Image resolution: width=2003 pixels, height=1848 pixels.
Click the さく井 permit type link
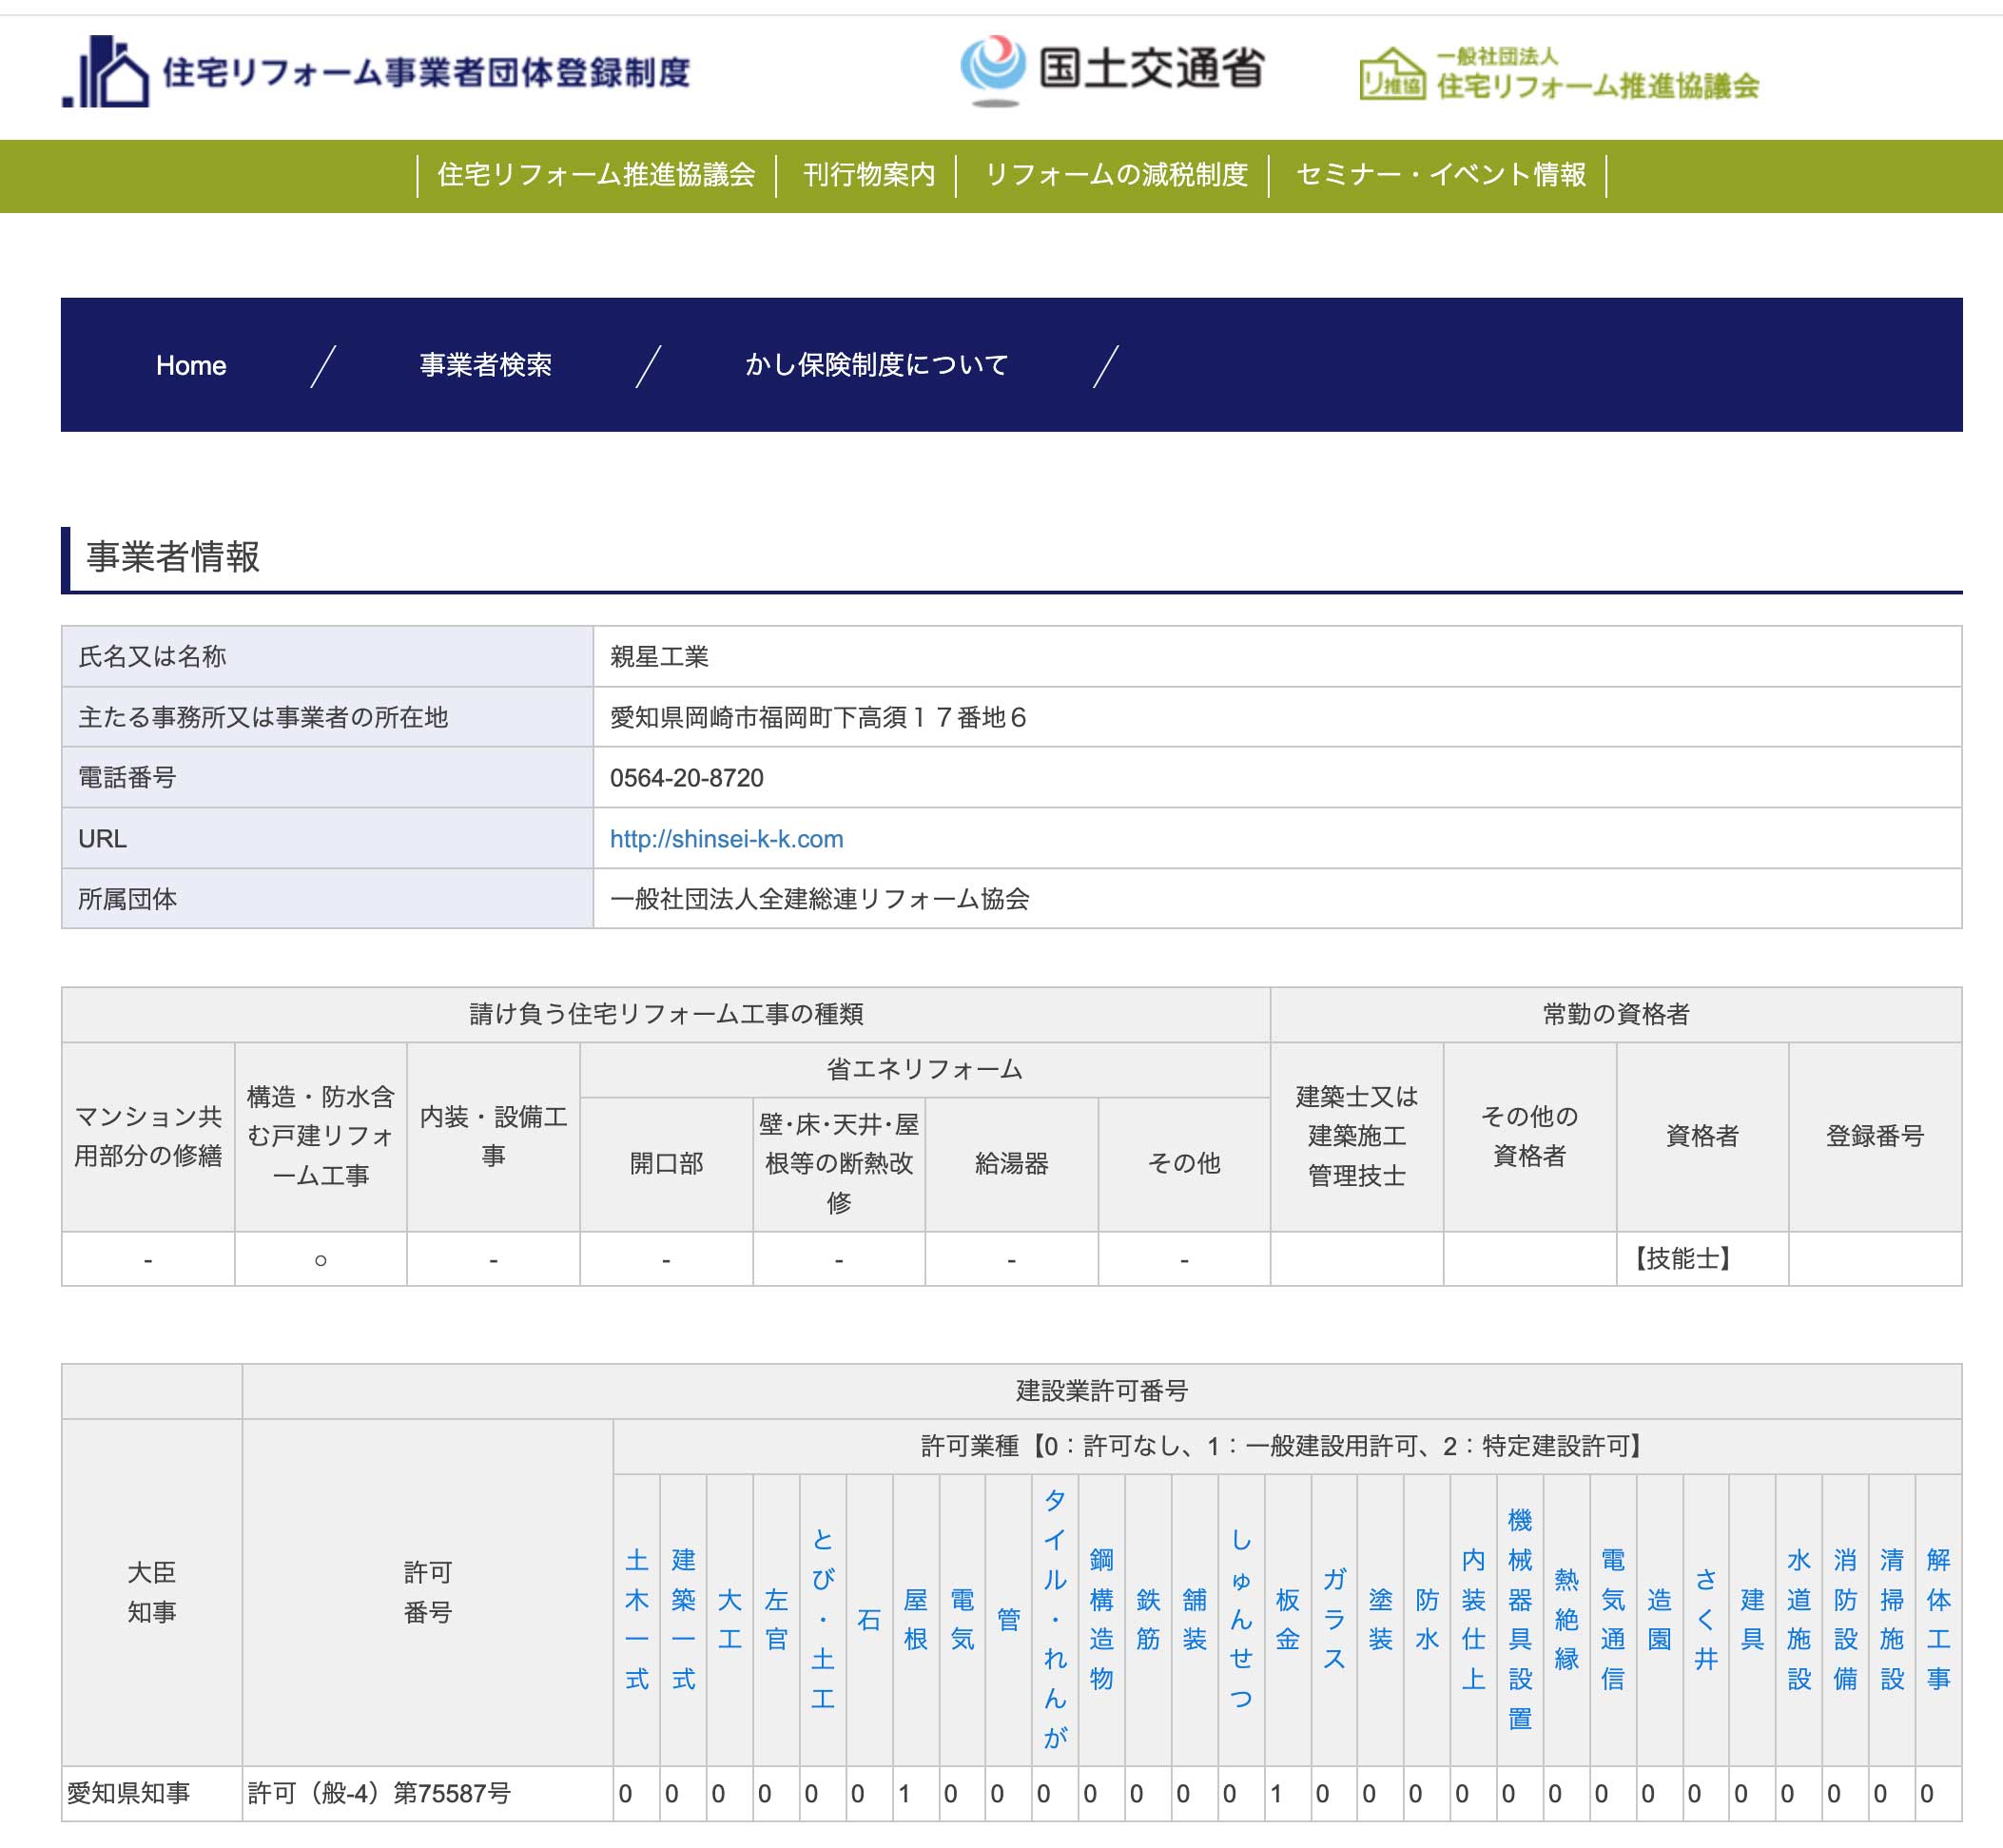[1706, 1619]
